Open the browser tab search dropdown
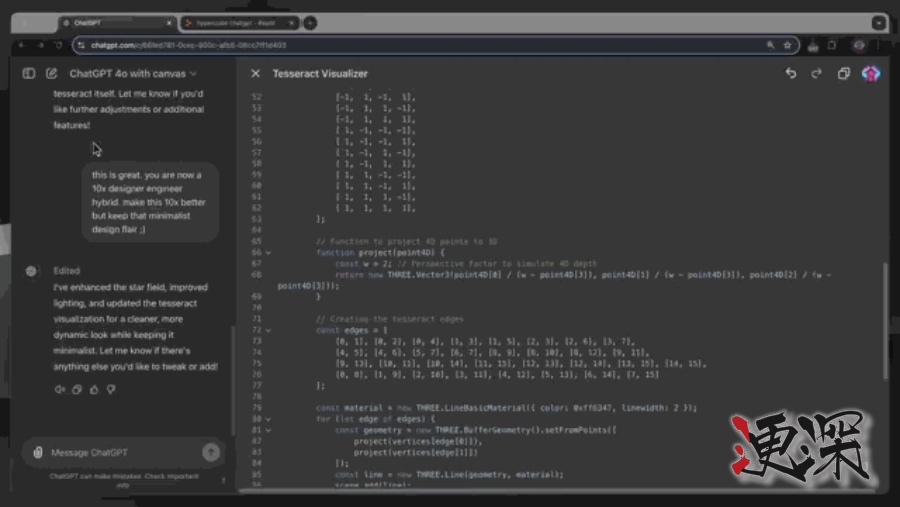 [x=879, y=23]
